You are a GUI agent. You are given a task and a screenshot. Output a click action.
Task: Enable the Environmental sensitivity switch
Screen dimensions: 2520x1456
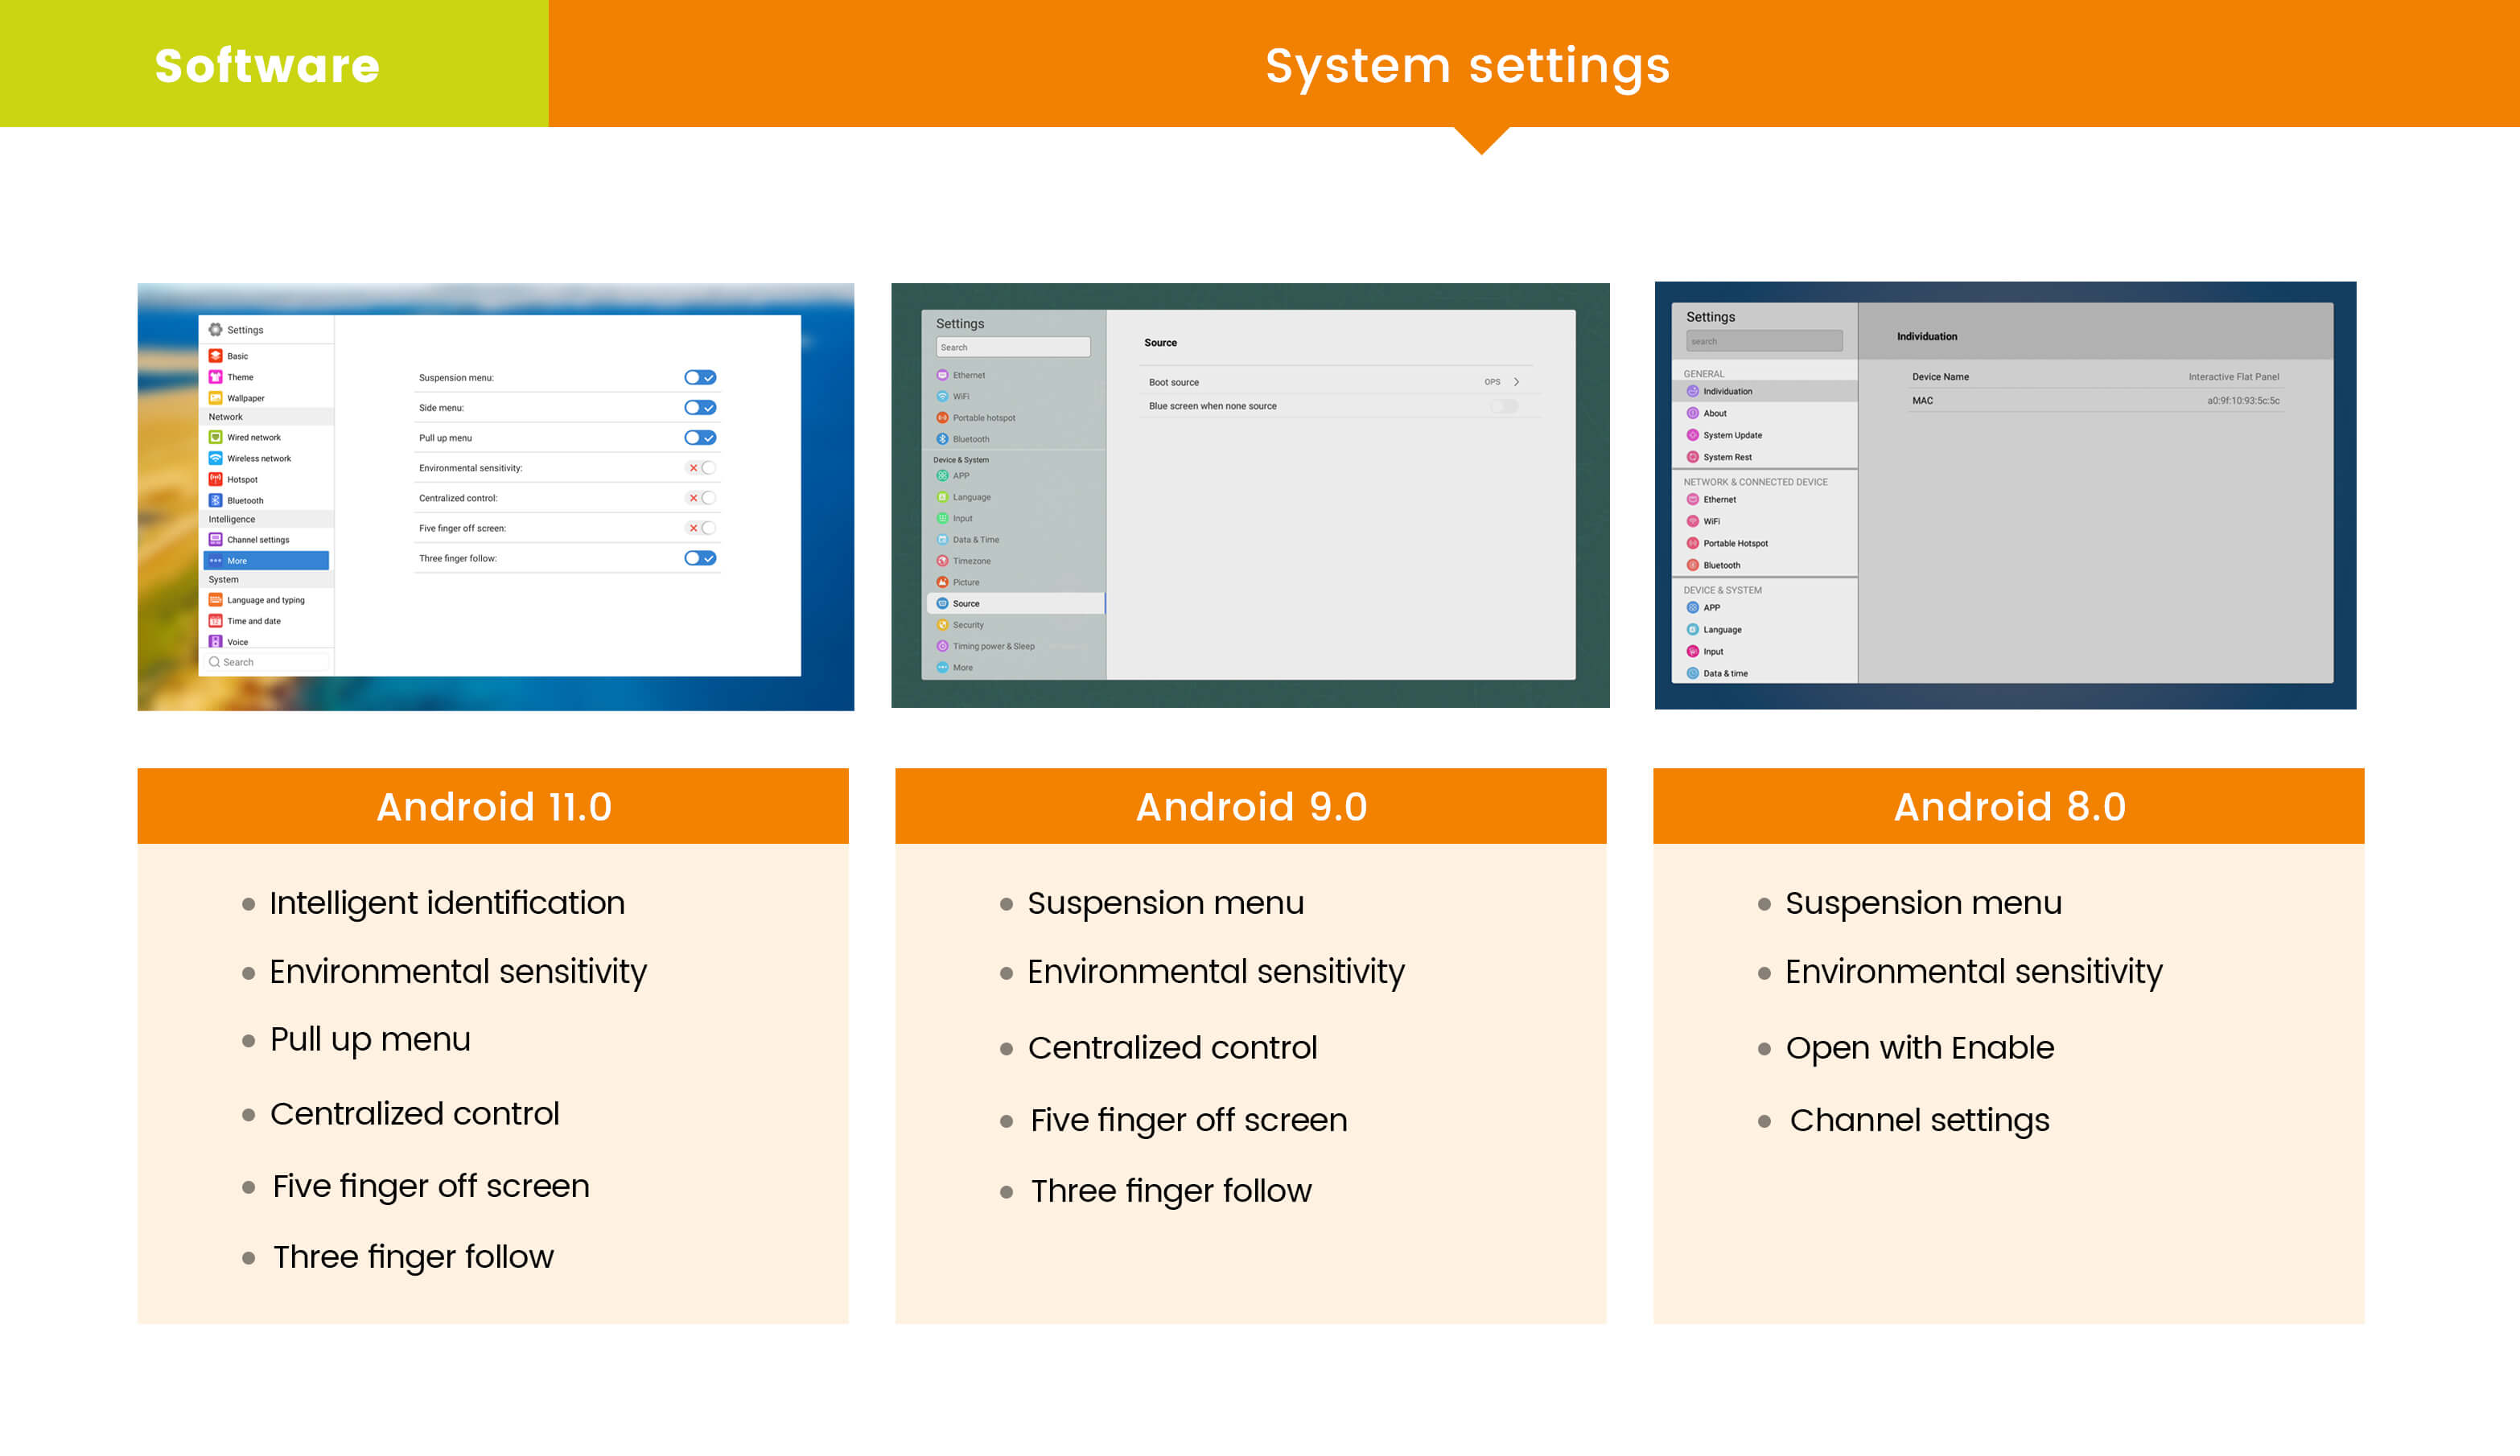pos(702,468)
